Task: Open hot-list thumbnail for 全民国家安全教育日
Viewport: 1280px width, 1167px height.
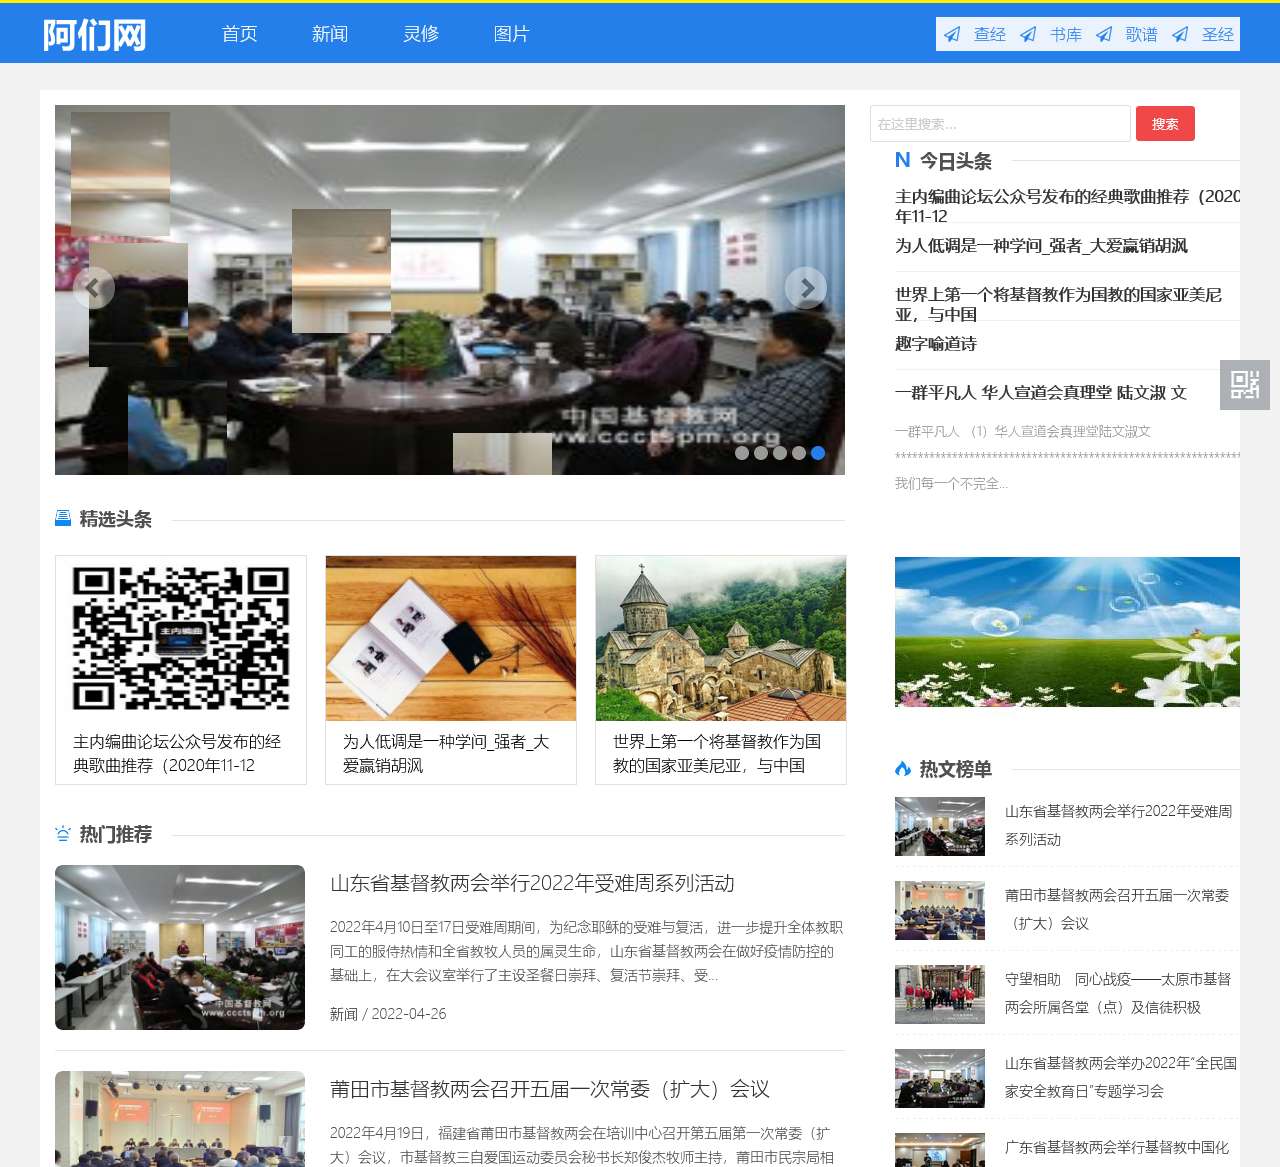Action: [x=940, y=1078]
